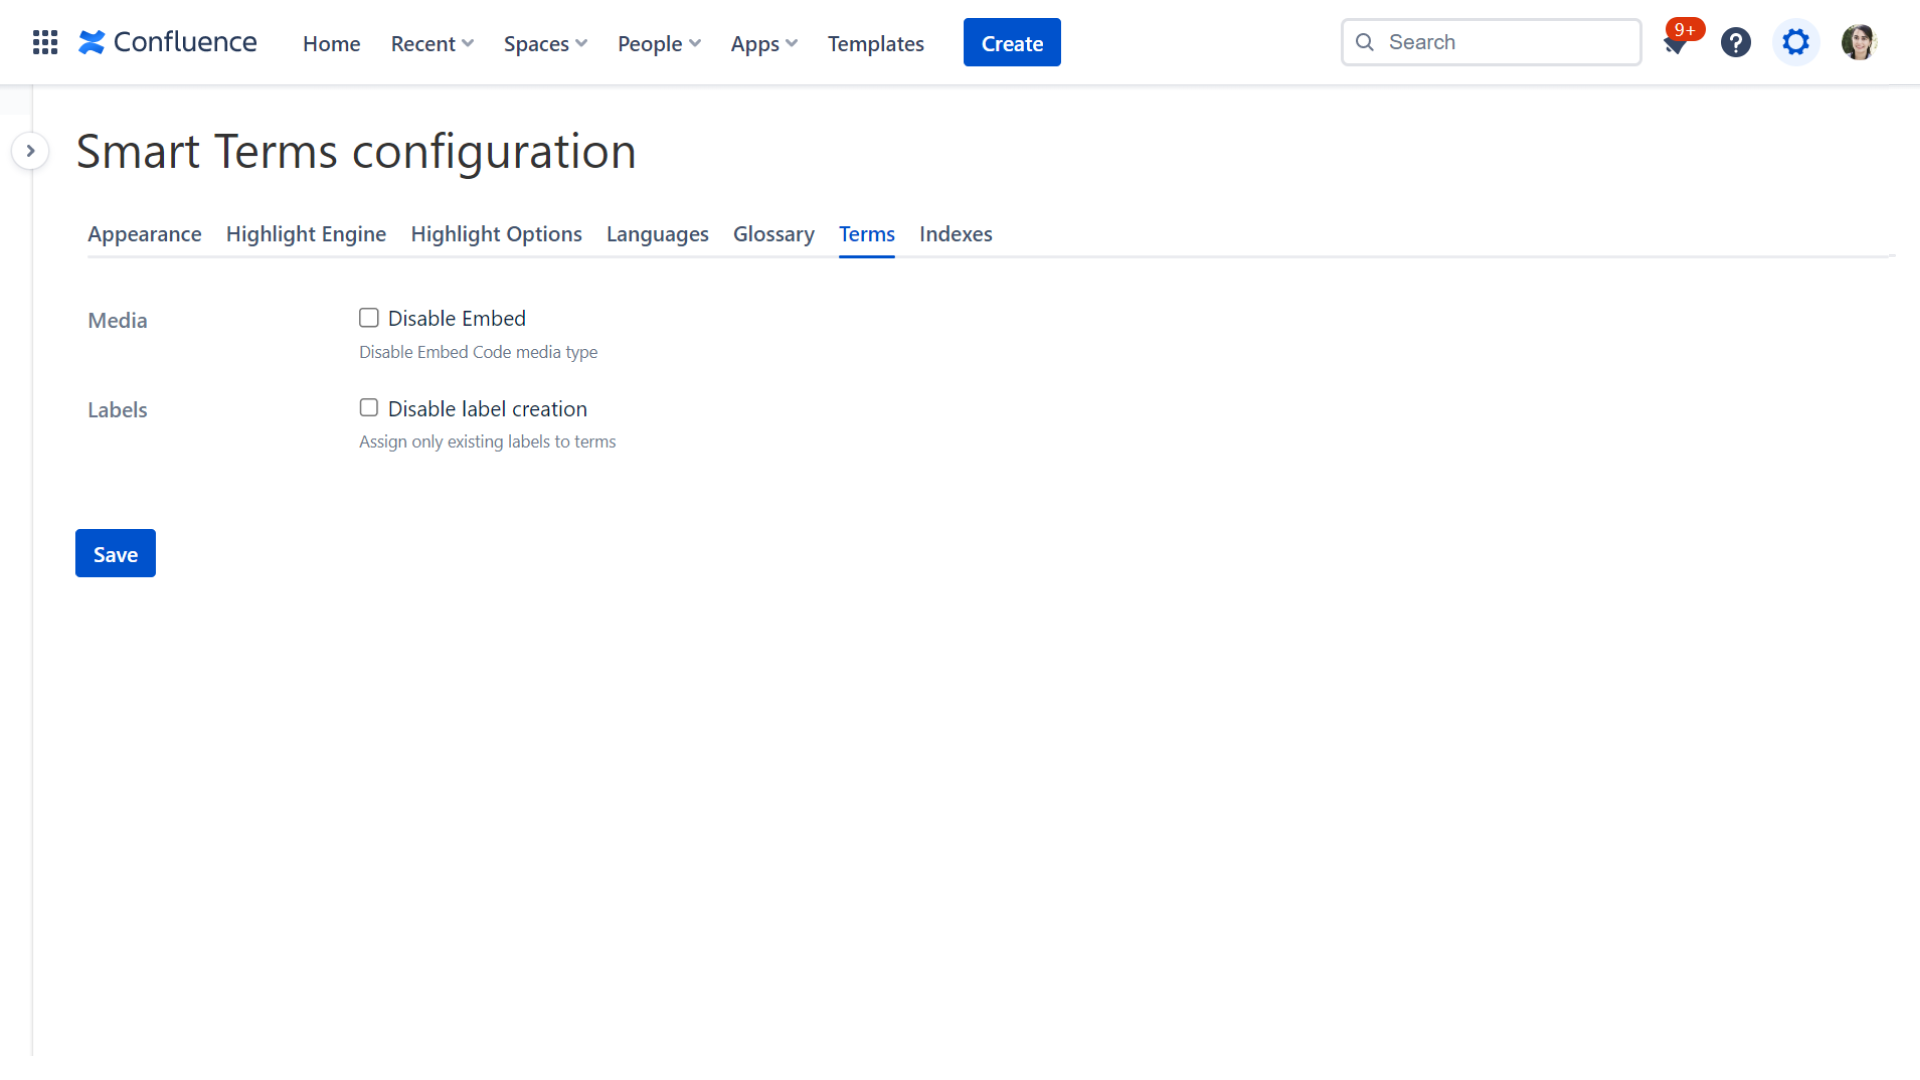Select the Indexes tab
This screenshot has width=1920, height=1080.
click(x=955, y=234)
